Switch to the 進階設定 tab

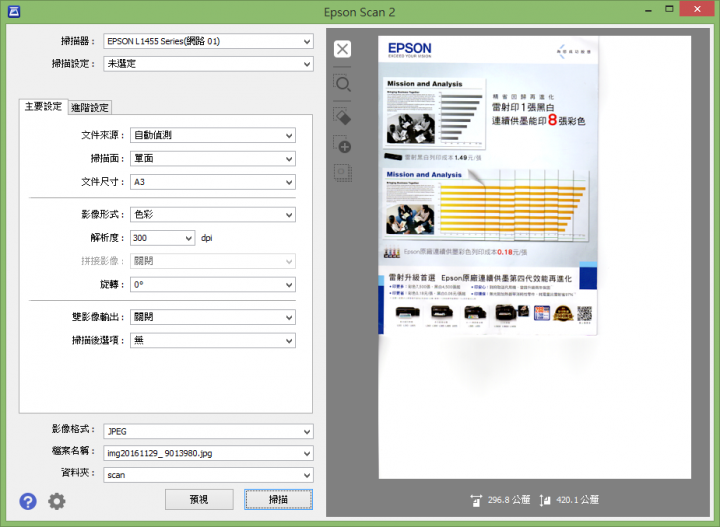click(x=90, y=108)
